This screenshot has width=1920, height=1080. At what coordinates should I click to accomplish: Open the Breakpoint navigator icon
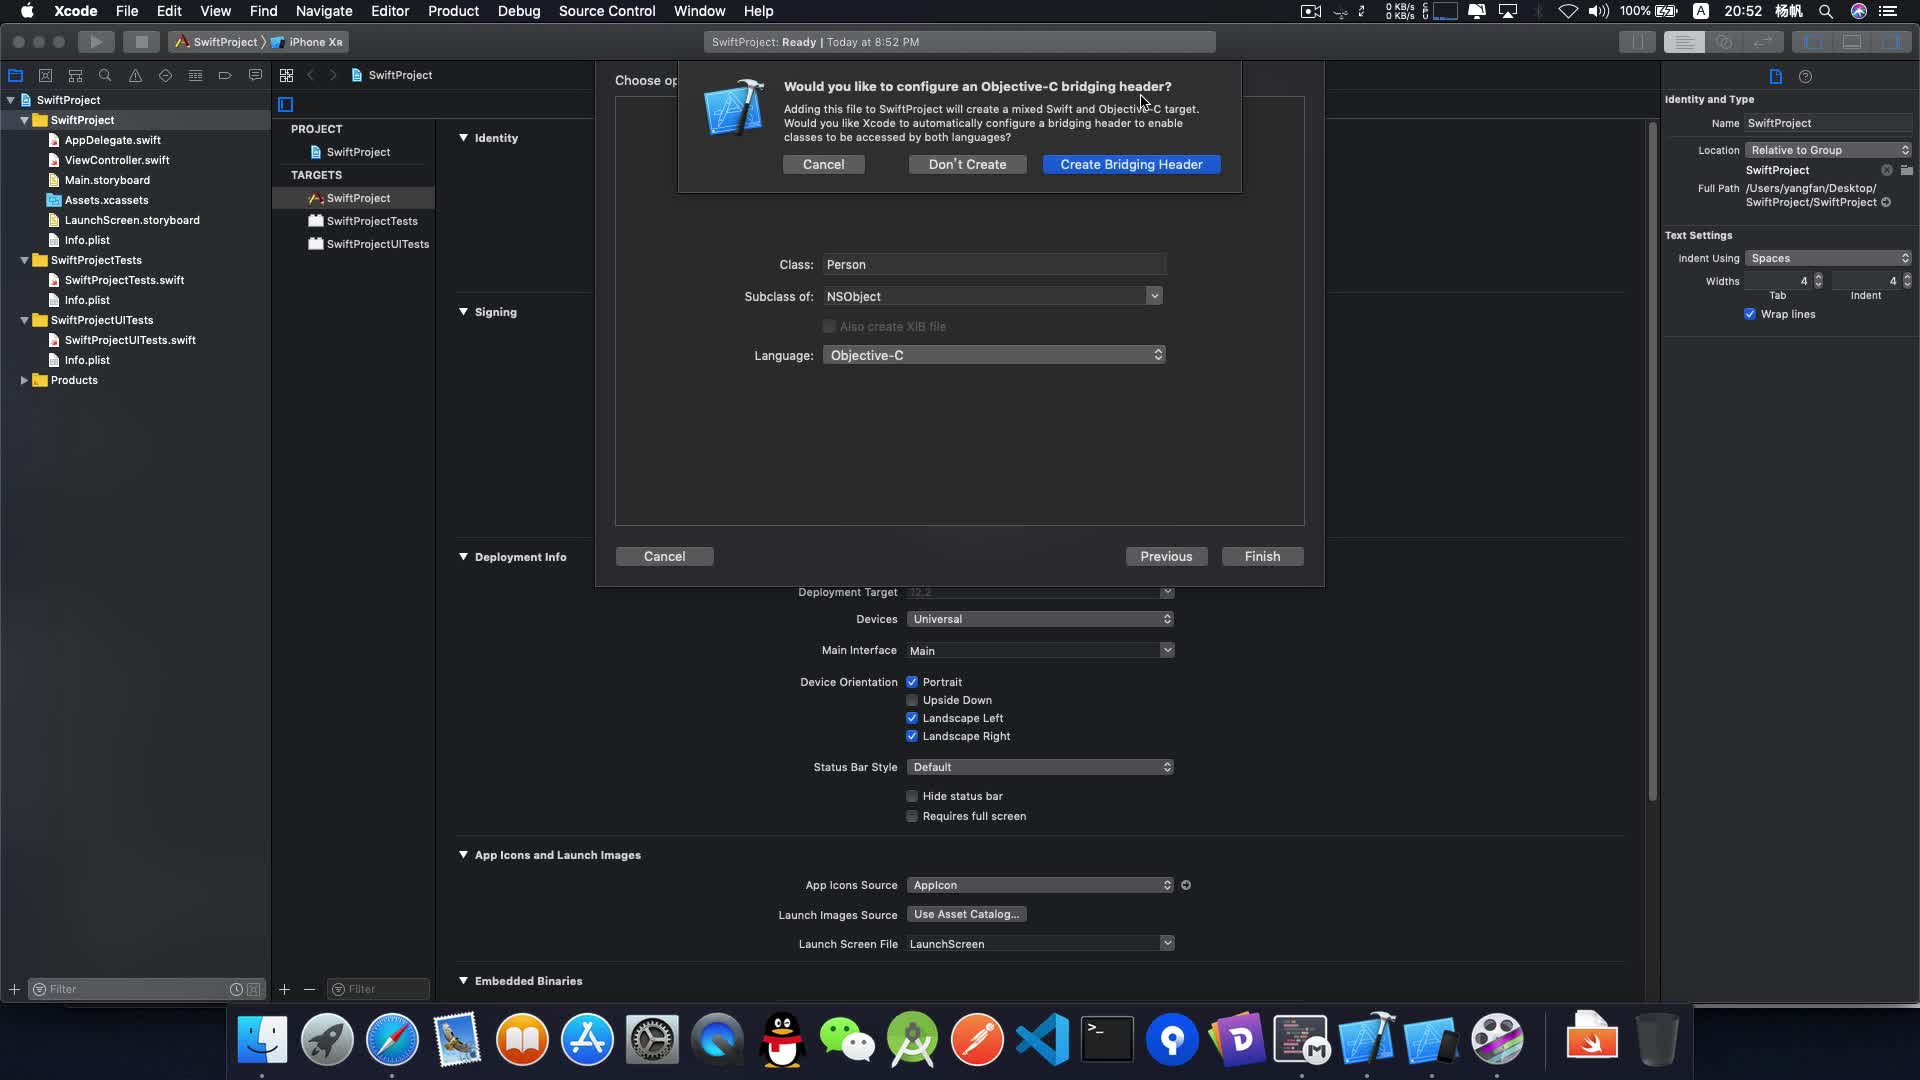(x=225, y=75)
